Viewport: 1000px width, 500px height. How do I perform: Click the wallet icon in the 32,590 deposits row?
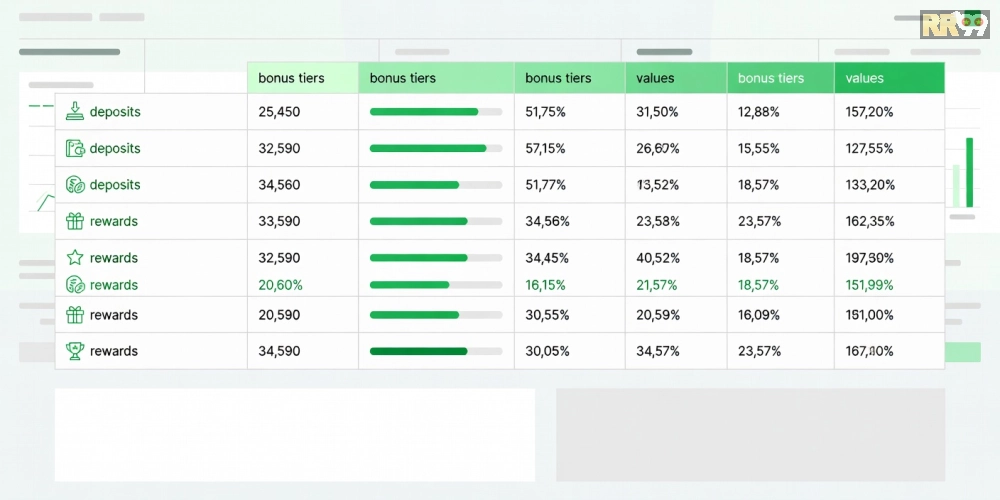click(75, 148)
